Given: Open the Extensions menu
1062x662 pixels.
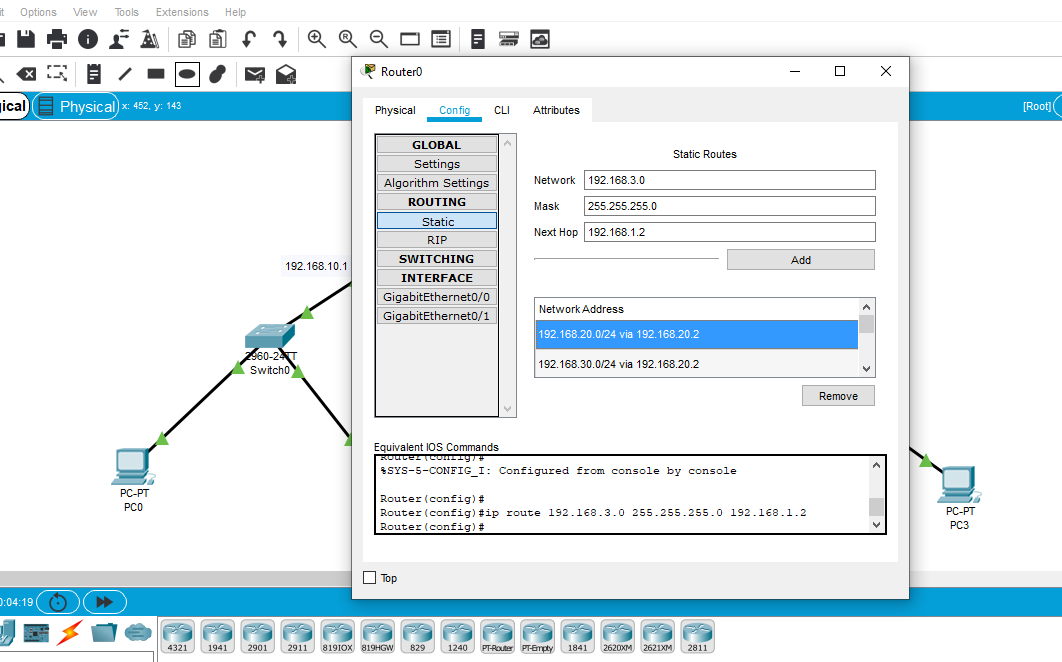Looking at the screenshot, I should pos(182,12).
